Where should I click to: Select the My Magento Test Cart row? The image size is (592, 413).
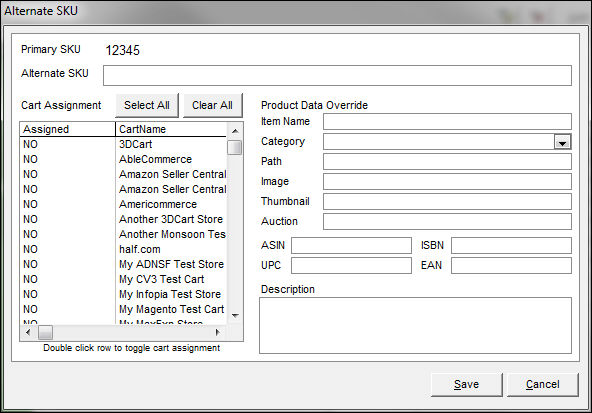(x=123, y=309)
